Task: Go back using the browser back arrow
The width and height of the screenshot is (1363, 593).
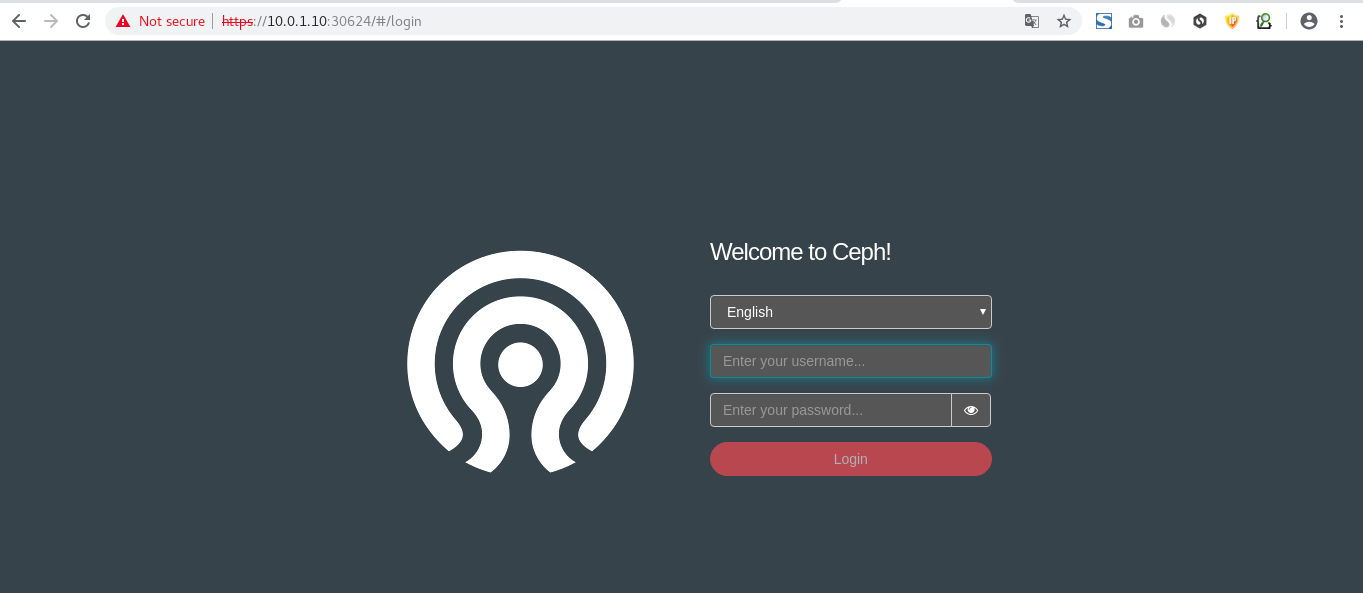Action: point(19,21)
